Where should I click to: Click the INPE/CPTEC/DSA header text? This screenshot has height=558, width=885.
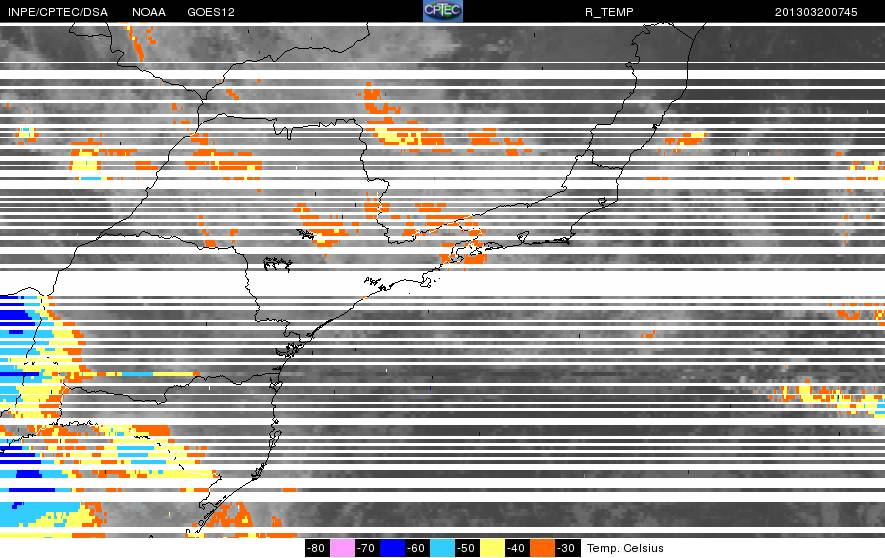click(x=58, y=12)
